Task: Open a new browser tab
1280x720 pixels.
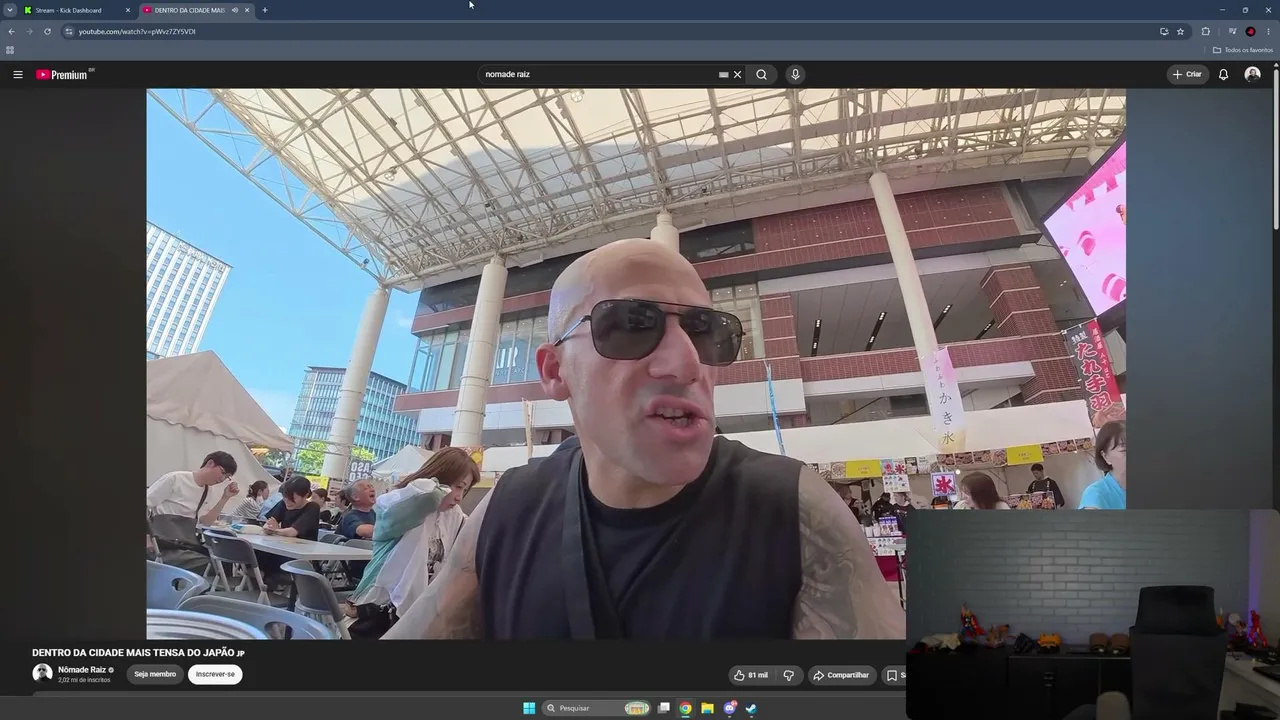Action: click(265, 10)
